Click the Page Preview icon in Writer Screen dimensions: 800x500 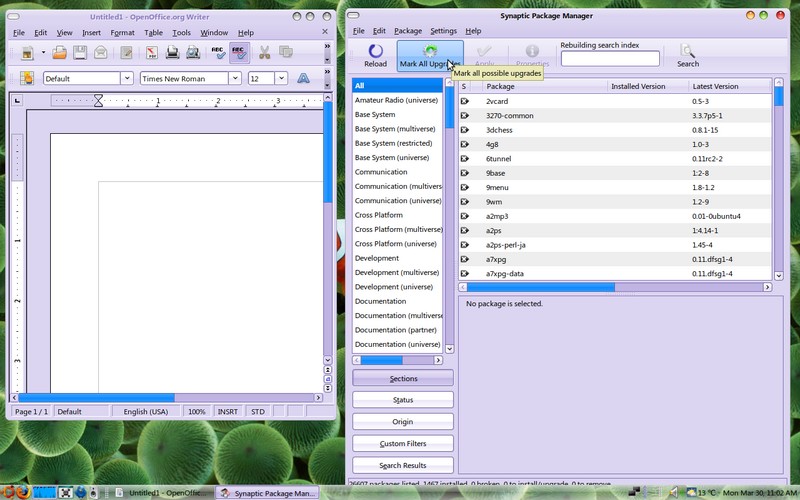[193, 53]
